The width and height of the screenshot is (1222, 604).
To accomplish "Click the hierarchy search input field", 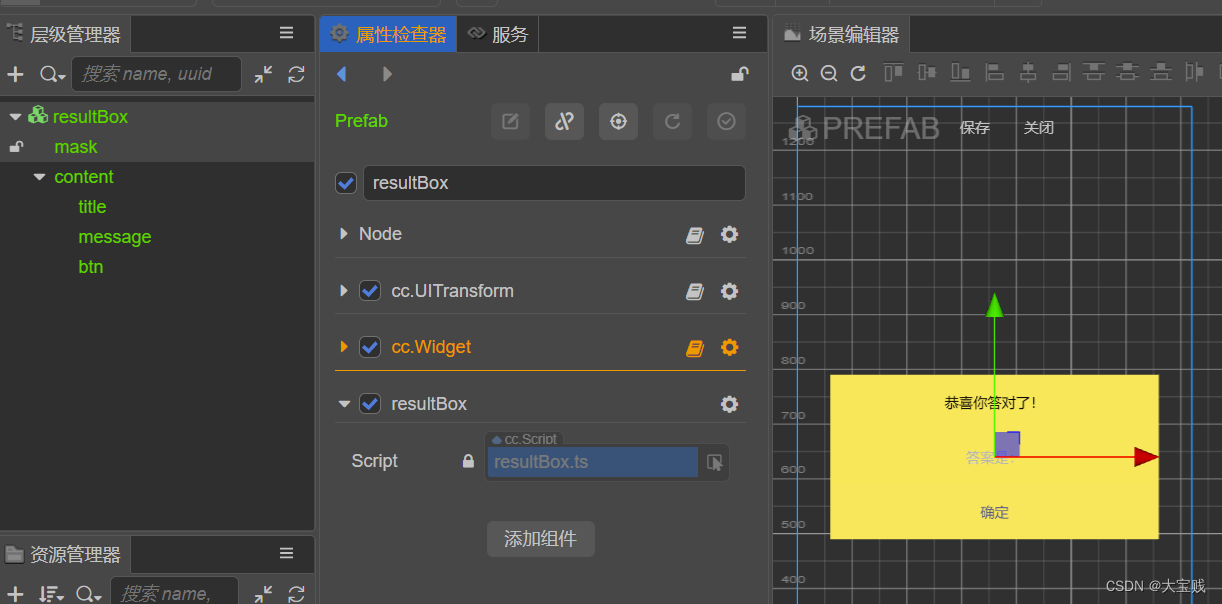I will click(x=158, y=74).
